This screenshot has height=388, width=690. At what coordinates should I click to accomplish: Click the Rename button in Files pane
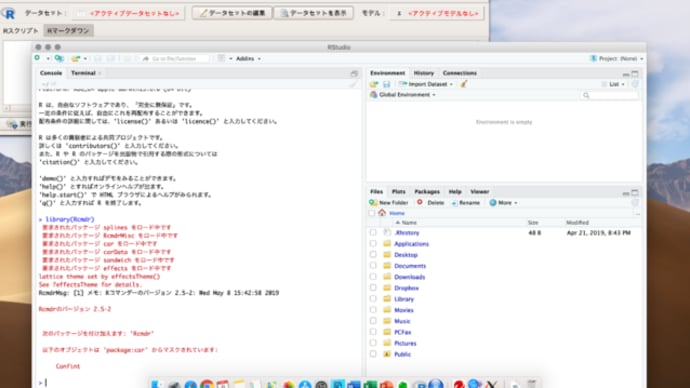466,203
